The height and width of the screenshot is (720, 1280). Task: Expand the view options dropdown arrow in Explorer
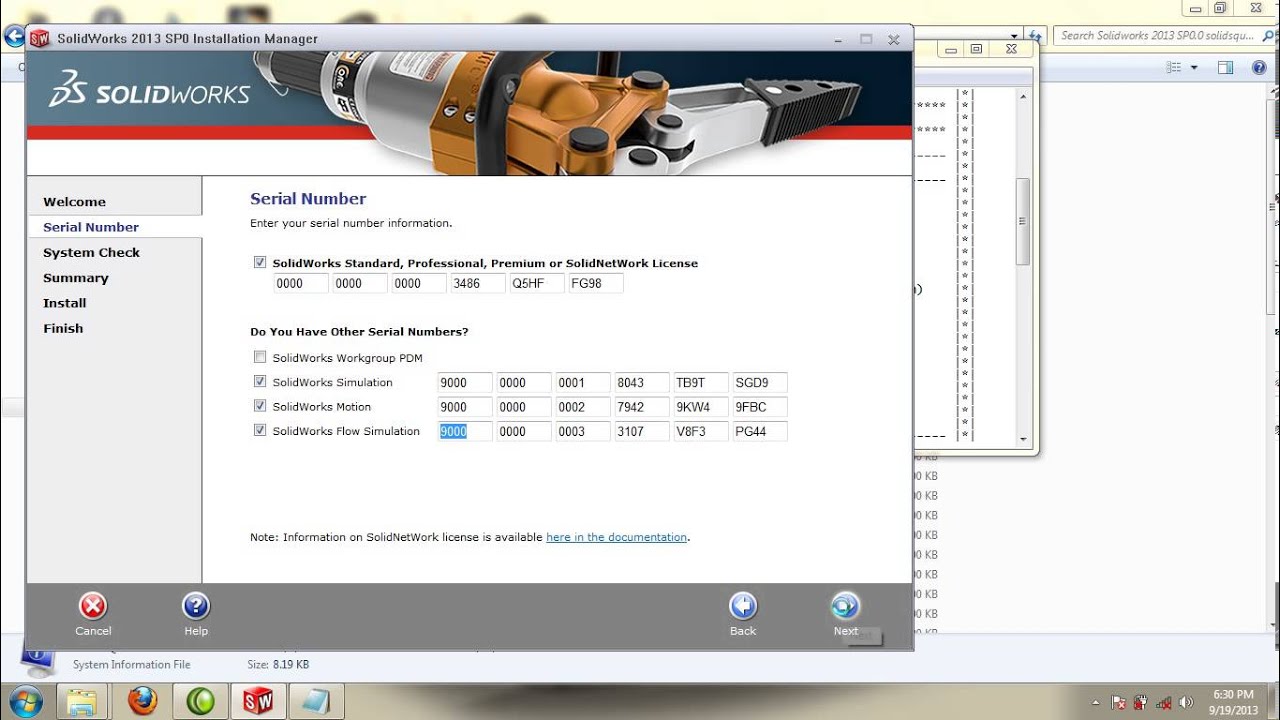click(x=1194, y=67)
